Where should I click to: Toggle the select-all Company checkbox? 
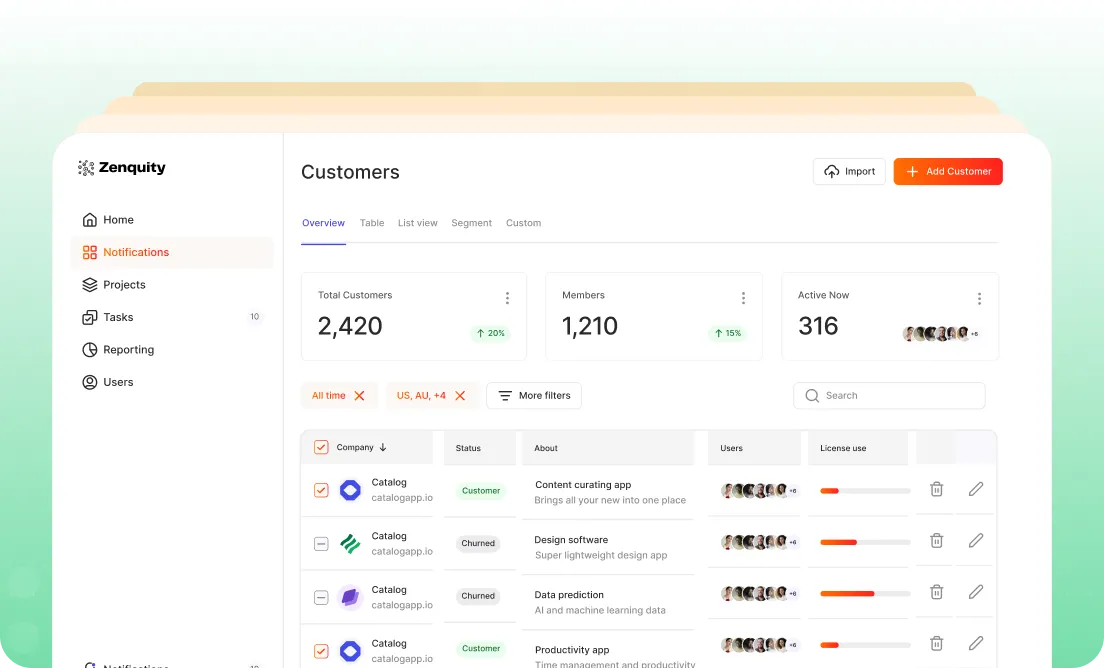[321, 447]
